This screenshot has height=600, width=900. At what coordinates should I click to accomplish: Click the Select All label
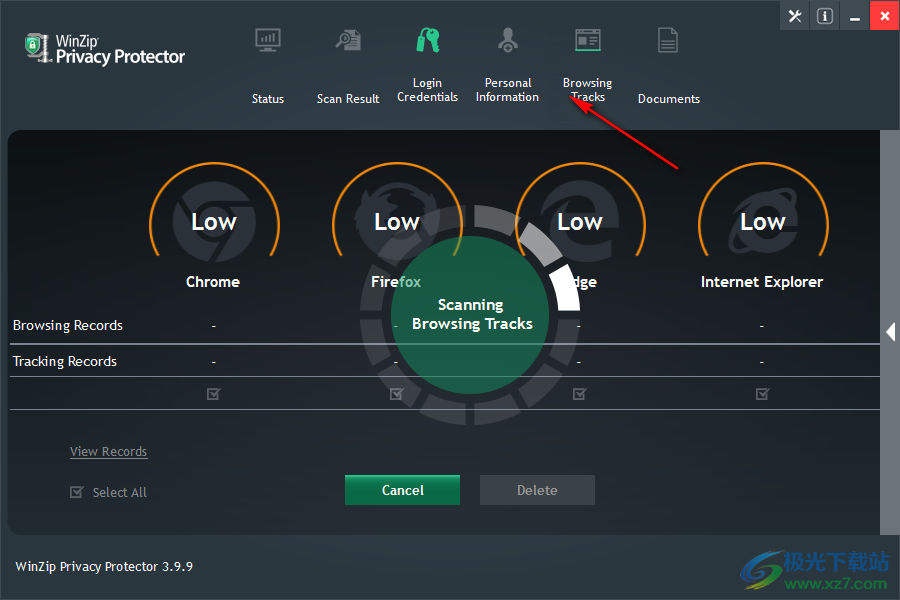click(119, 492)
